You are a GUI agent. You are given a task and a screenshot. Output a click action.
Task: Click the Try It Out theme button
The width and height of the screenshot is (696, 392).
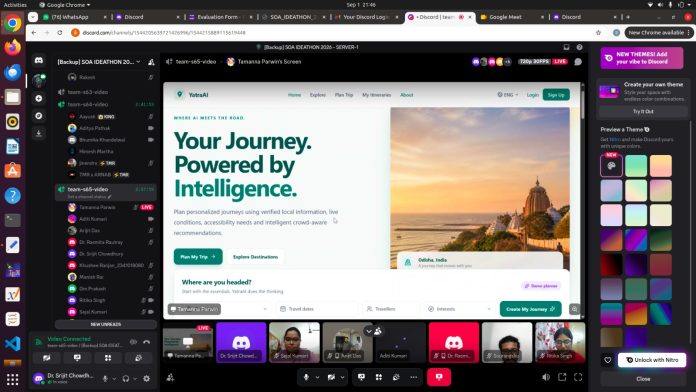click(x=643, y=111)
